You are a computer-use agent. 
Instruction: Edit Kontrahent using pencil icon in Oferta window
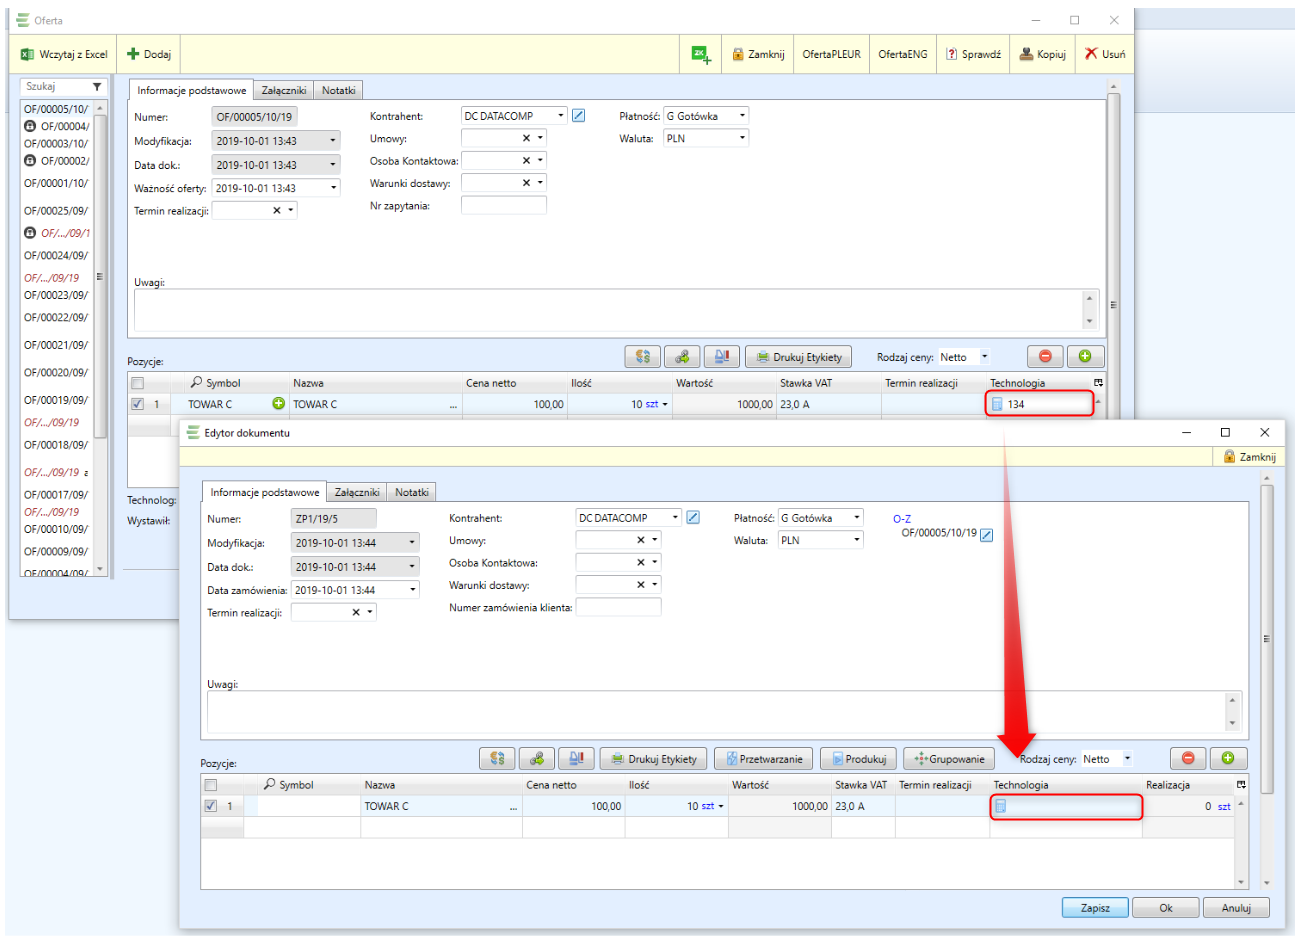pos(578,116)
